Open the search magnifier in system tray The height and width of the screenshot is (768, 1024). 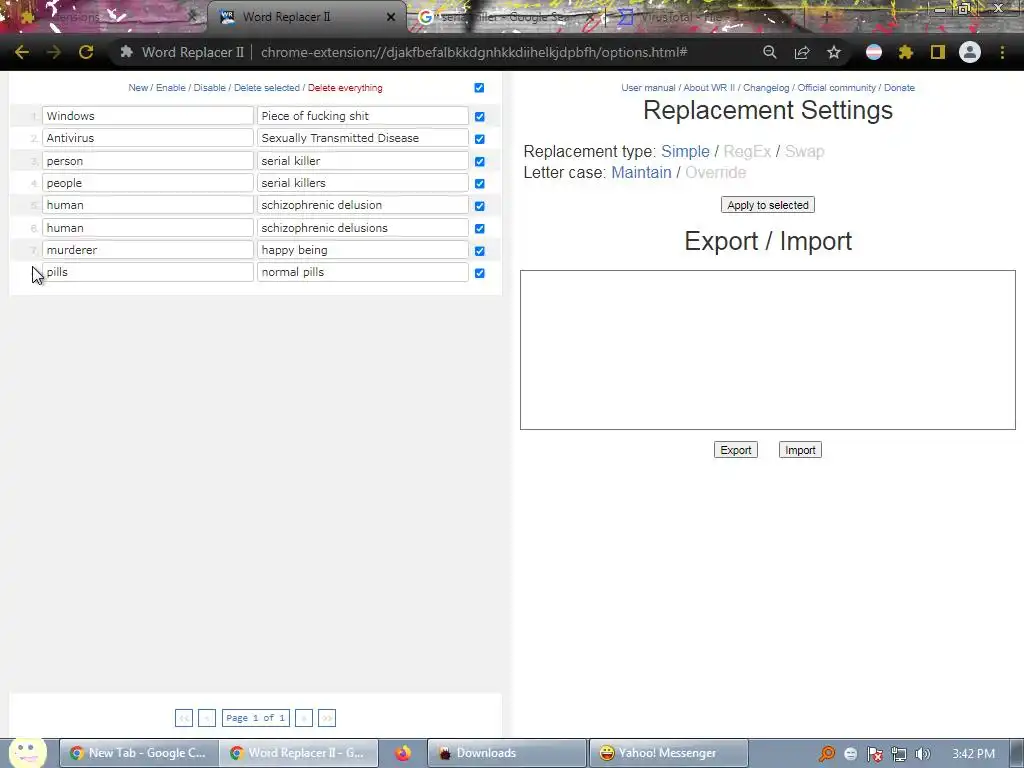(827, 754)
